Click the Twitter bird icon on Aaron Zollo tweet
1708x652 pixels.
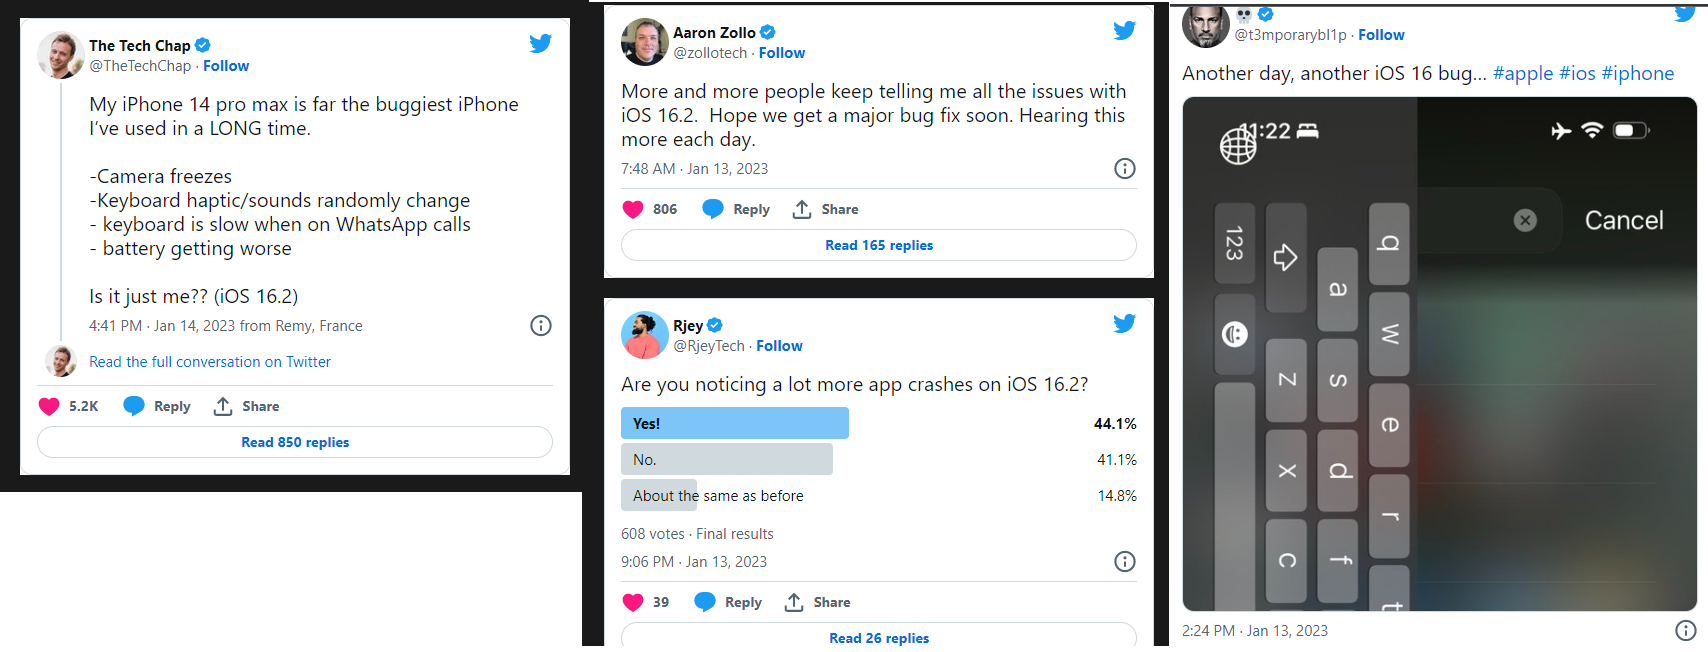coord(1124,30)
